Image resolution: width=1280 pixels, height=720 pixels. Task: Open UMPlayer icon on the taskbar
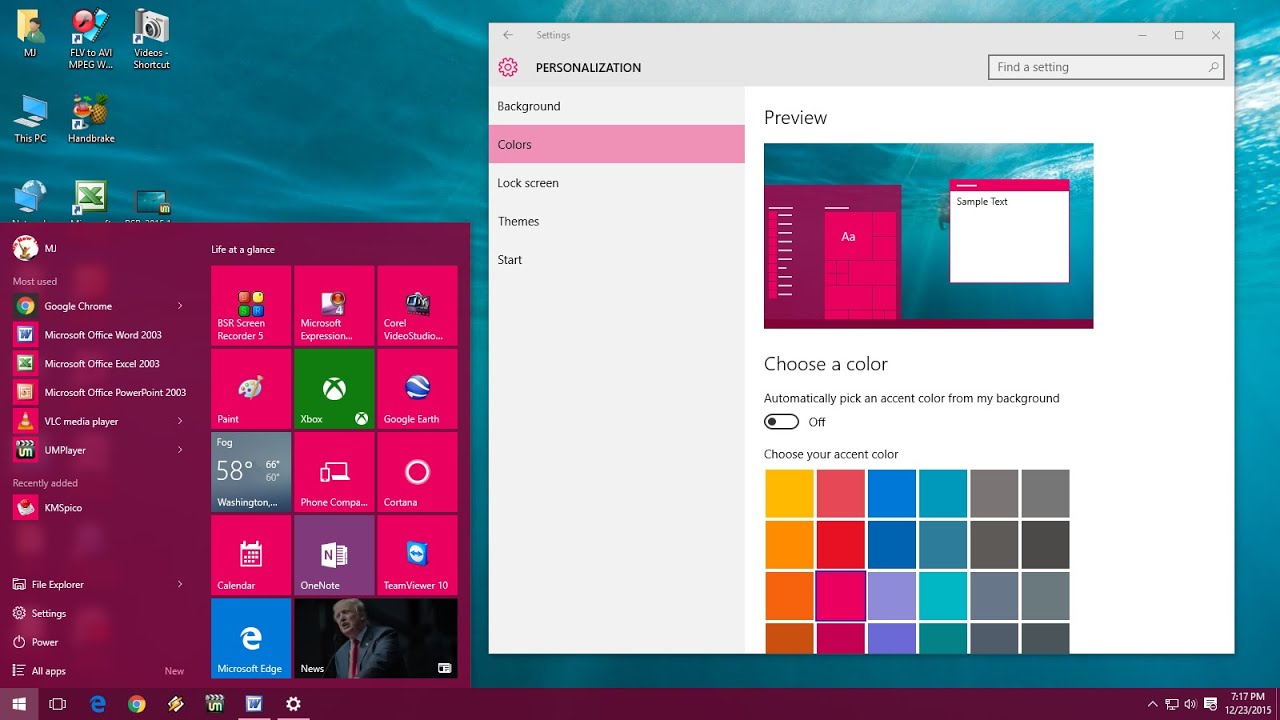click(x=214, y=704)
